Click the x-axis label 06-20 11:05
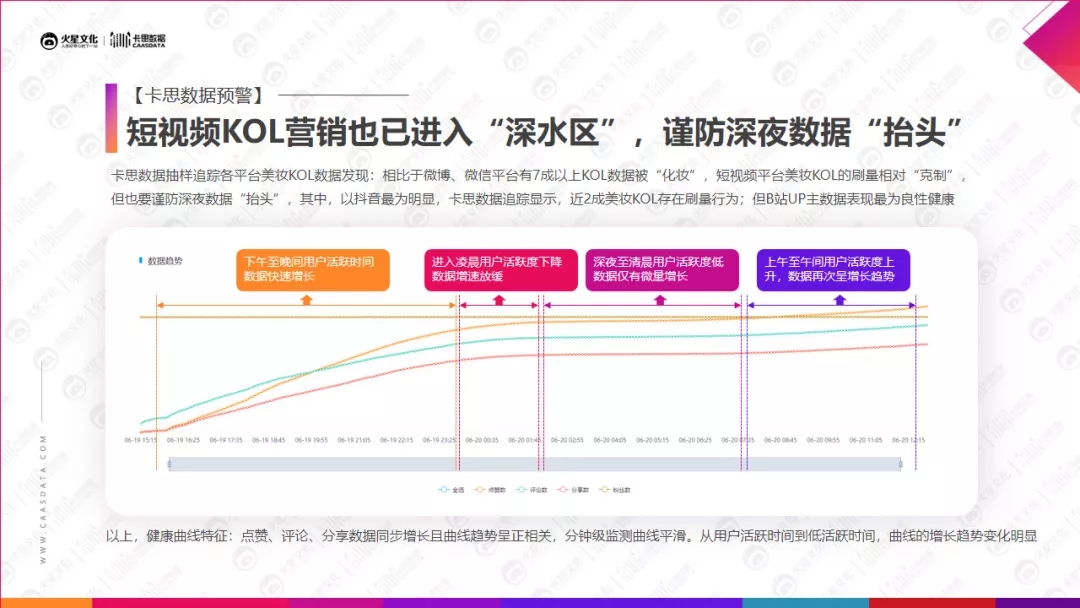1080x608 pixels. click(x=866, y=440)
